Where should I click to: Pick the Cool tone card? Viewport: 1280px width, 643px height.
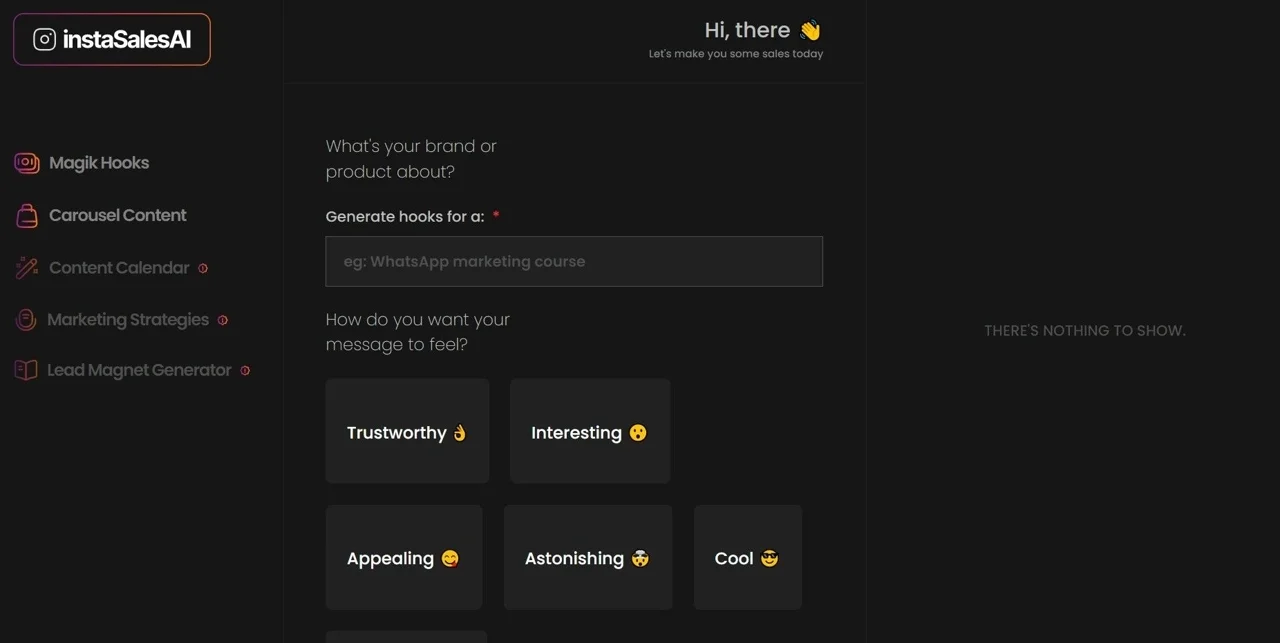tap(748, 557)
